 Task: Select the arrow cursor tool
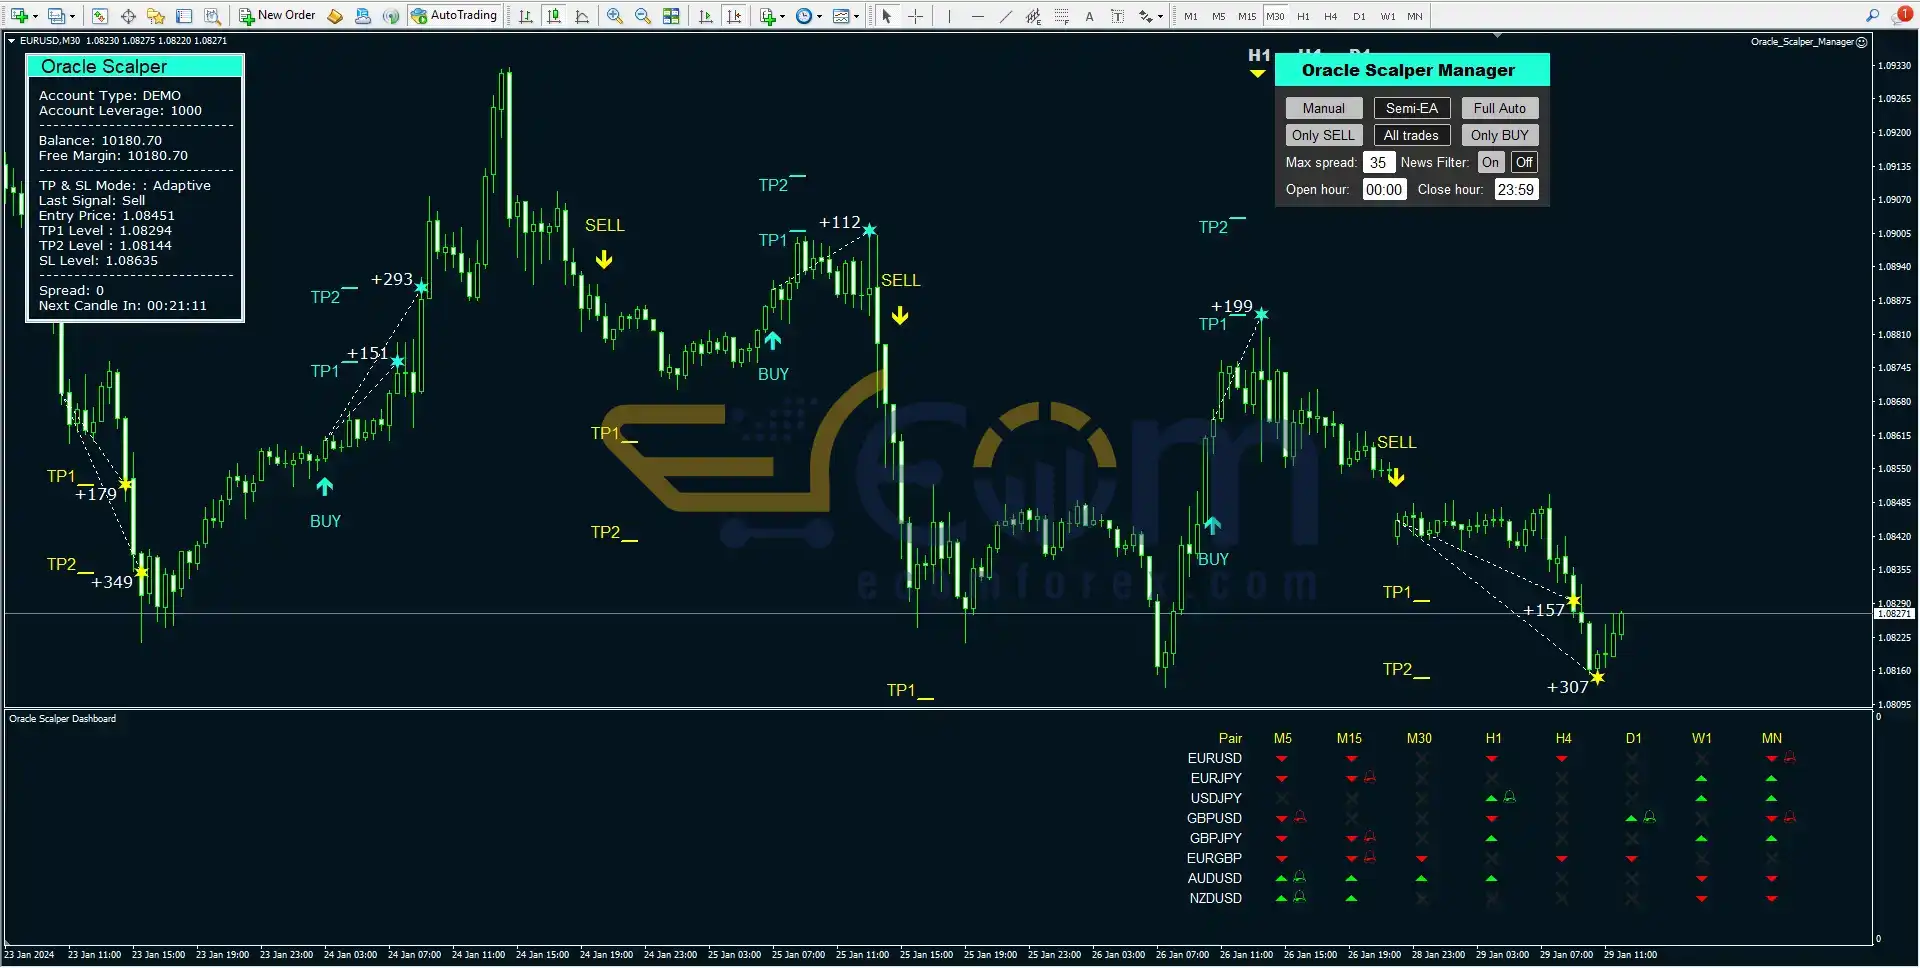886,16
